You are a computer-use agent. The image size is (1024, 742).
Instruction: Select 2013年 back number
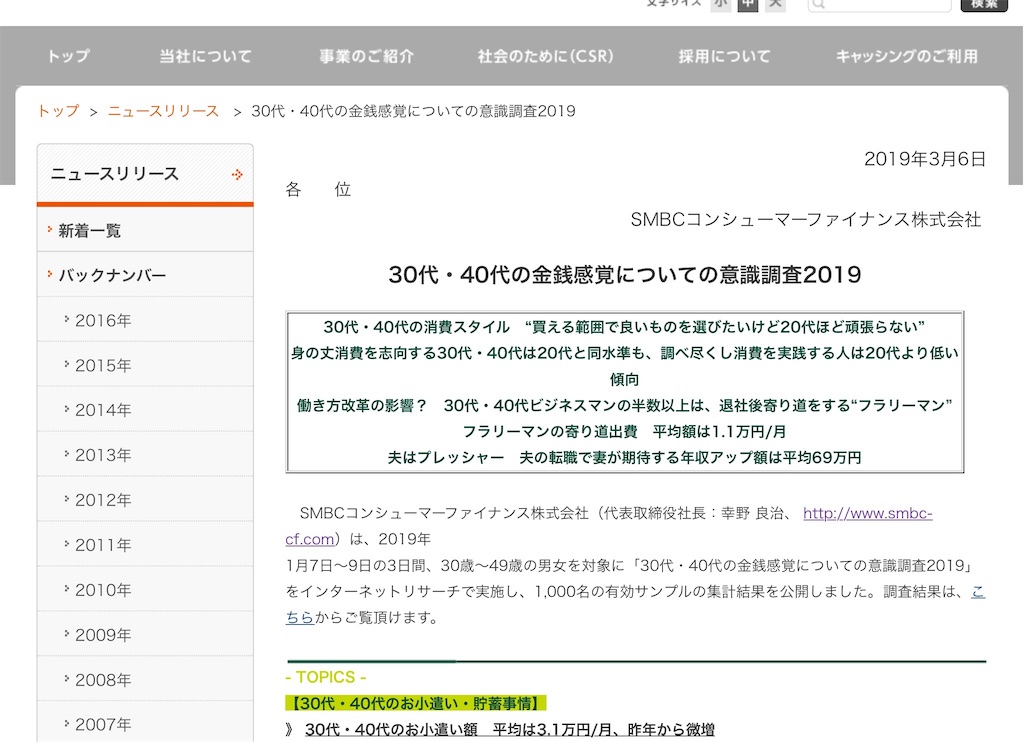(x=145, y=455)
